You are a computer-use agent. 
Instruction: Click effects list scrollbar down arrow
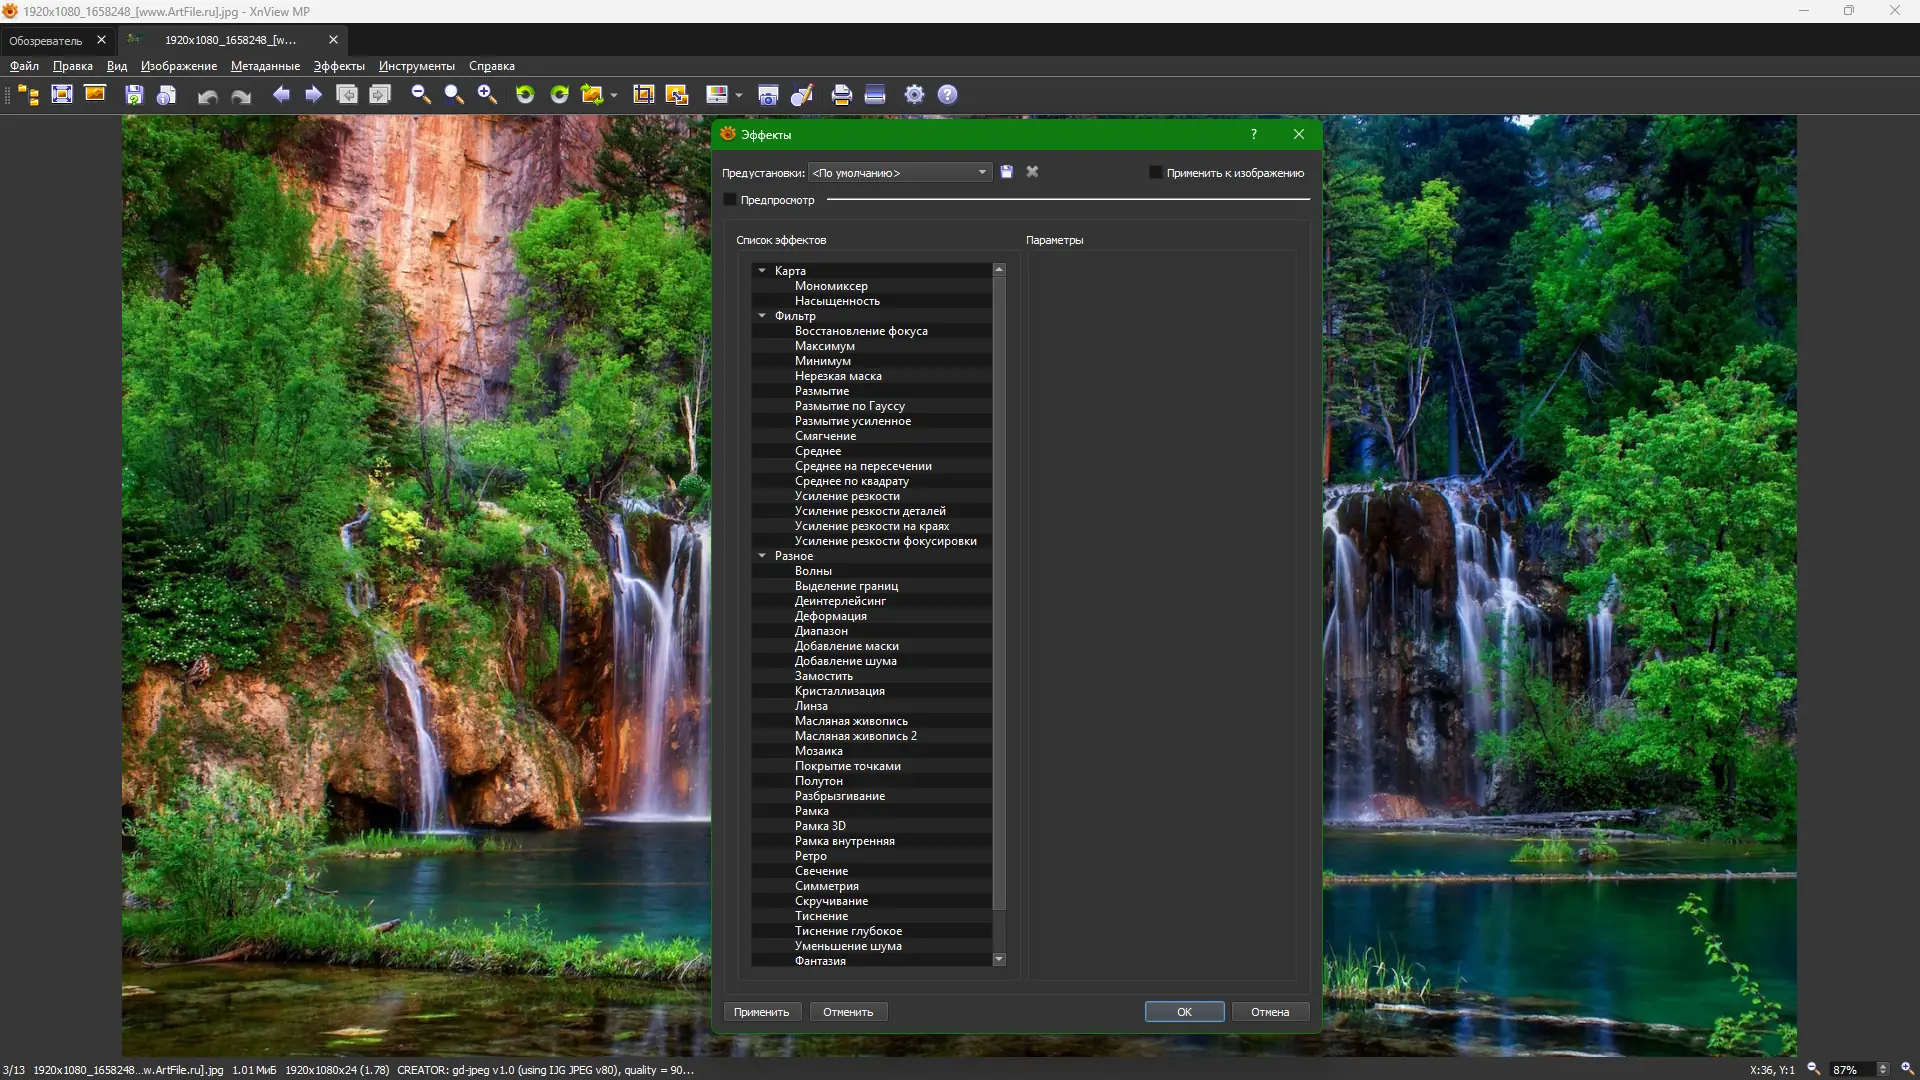coord(998,960)
